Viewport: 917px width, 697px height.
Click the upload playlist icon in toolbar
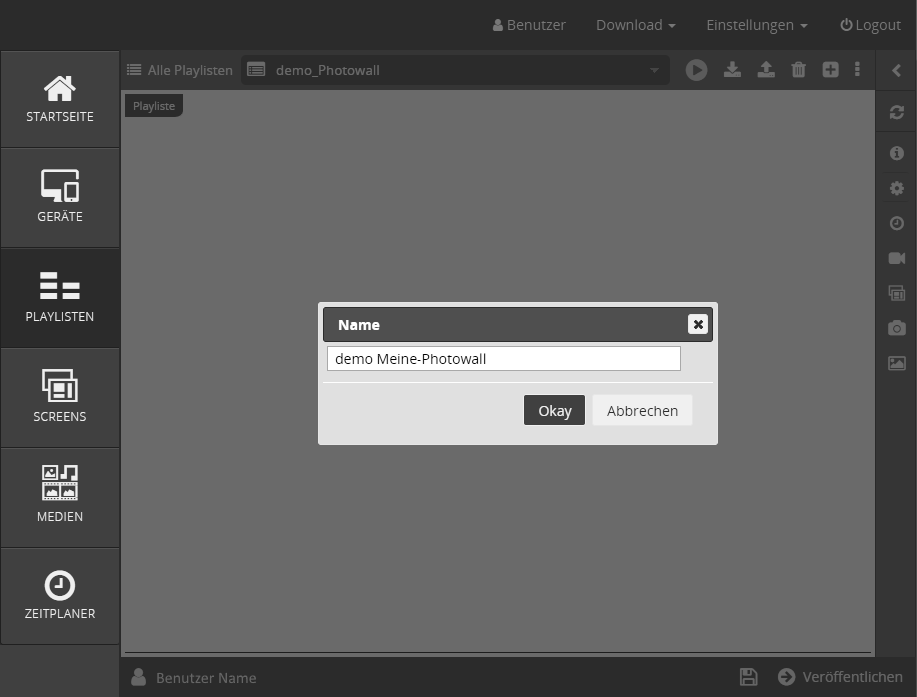[765, 70]
